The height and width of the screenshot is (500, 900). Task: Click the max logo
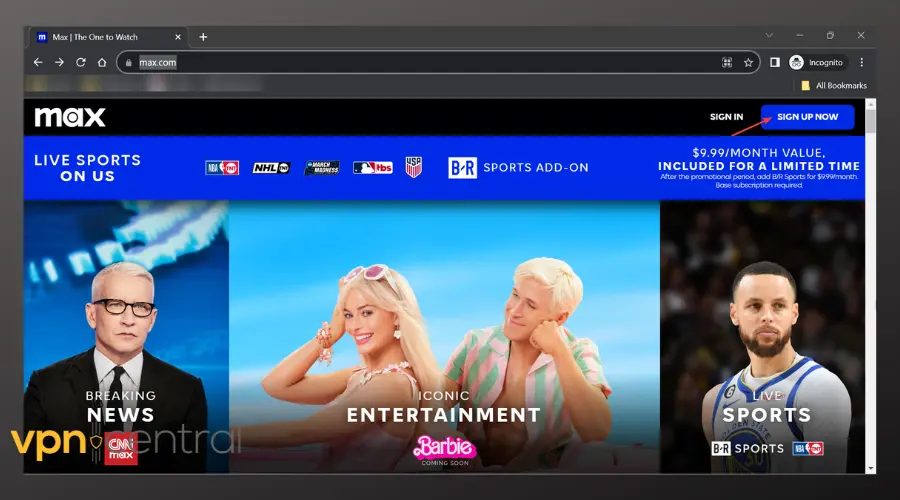pyautogui.click(x=70, y=117)
